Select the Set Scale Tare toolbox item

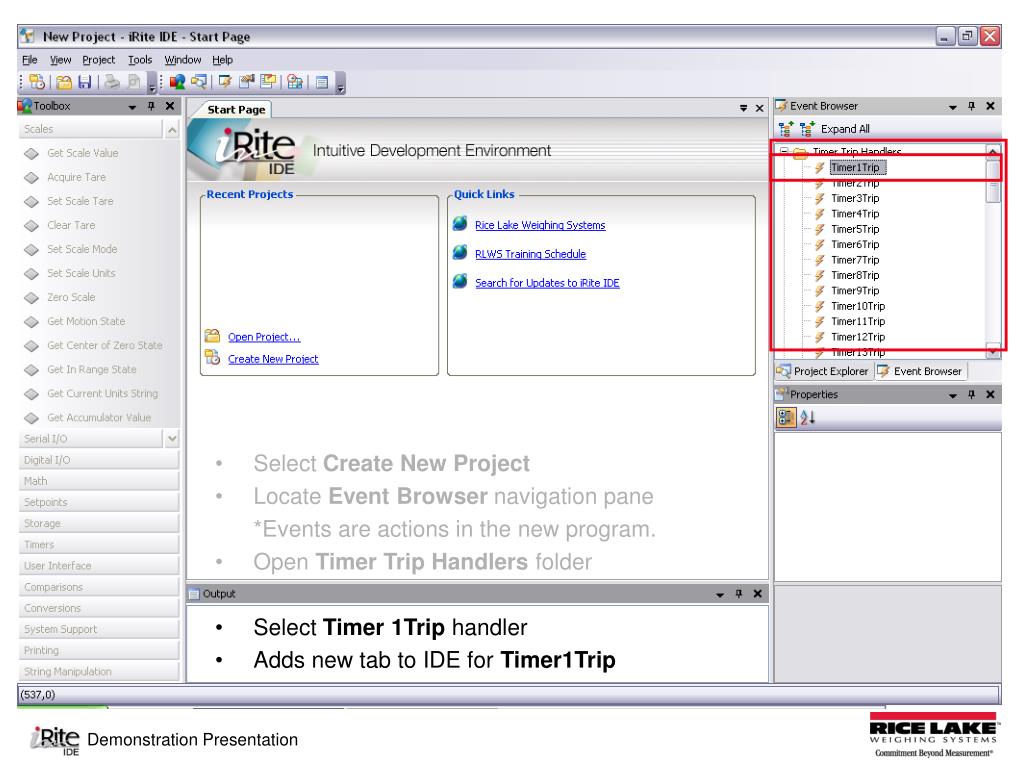pos(80,201)
